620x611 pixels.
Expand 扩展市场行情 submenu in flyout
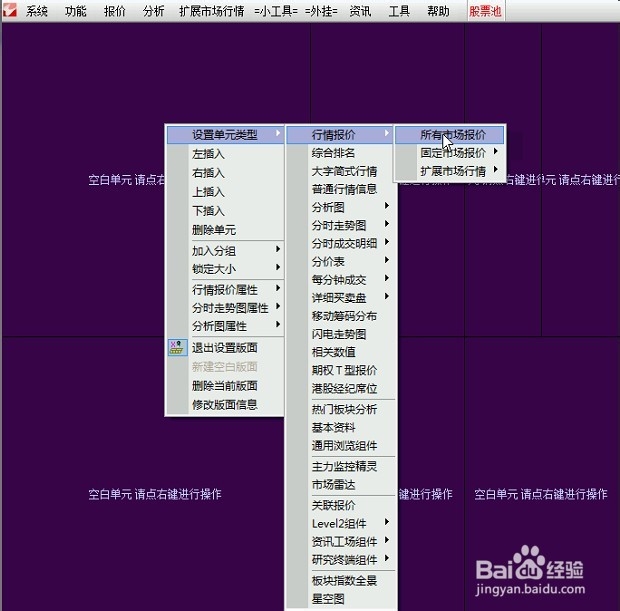click(450, 171)
